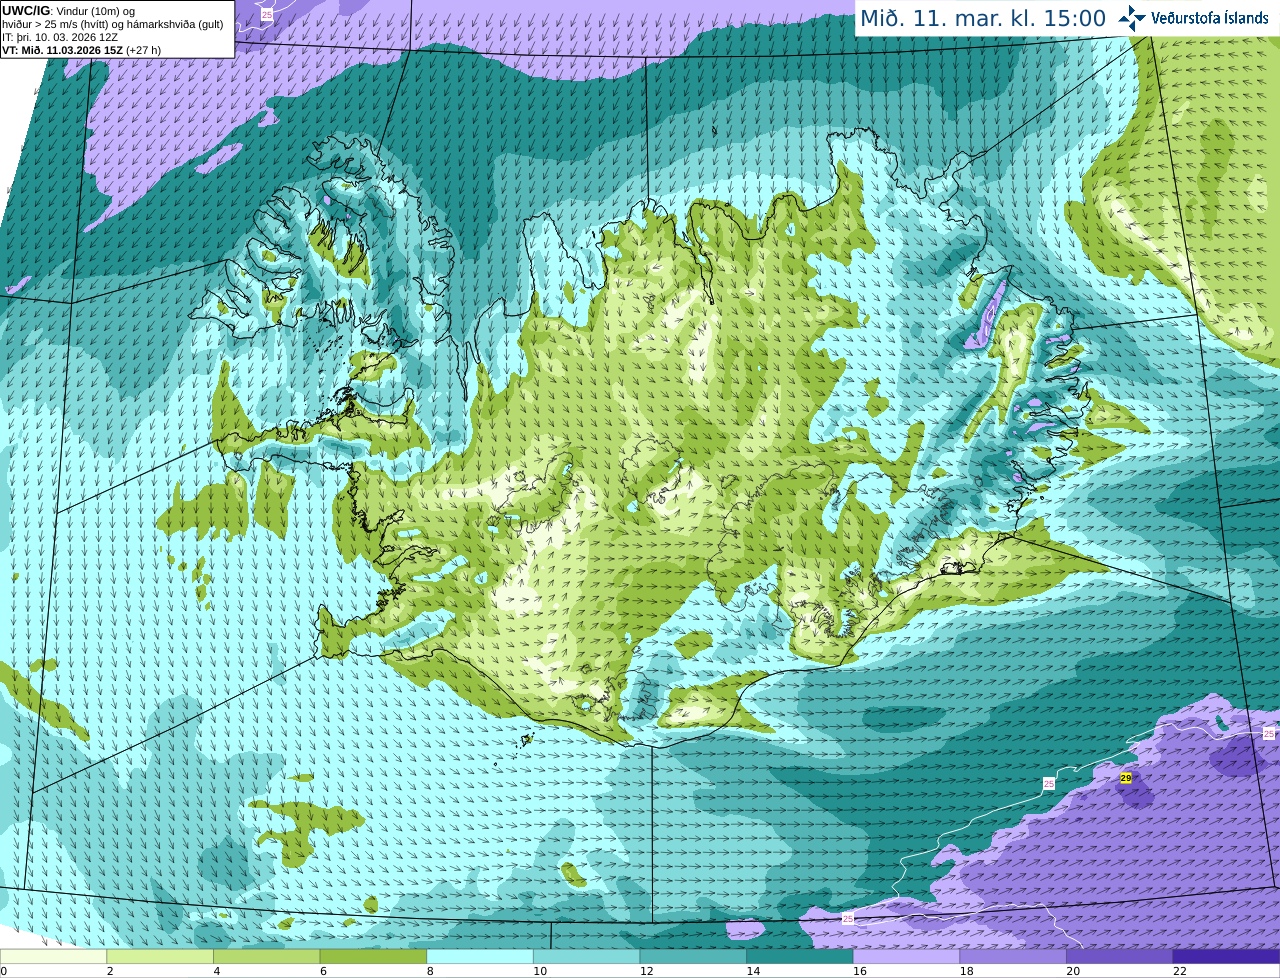Click the 'IT: þri. 10. 03. 2026 12Z' line

pyautogui.click(x=60, y=37)
